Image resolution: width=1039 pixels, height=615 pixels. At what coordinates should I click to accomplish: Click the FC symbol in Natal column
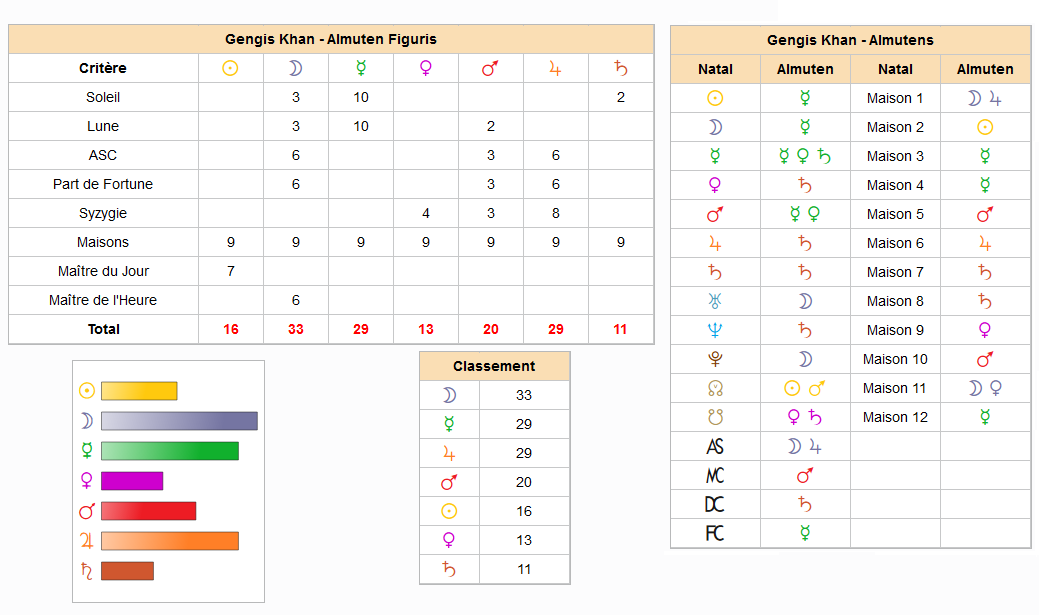pyautogui.click(x=715, y=533)
